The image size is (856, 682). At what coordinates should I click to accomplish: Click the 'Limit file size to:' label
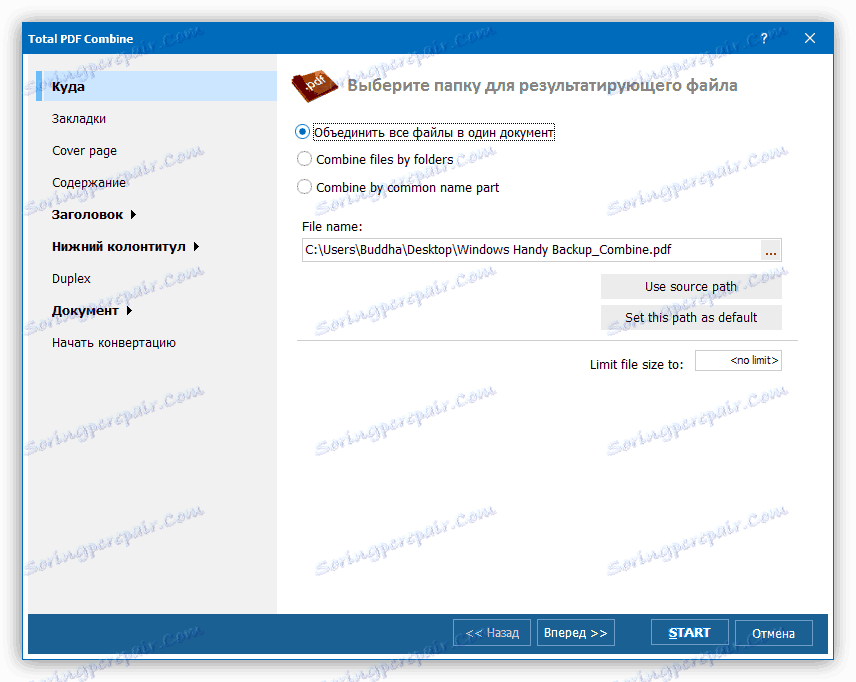[637, 365]
